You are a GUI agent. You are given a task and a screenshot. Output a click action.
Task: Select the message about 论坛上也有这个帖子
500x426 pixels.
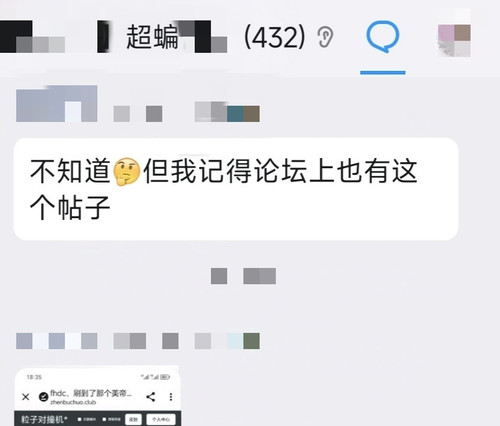point(235,189)
